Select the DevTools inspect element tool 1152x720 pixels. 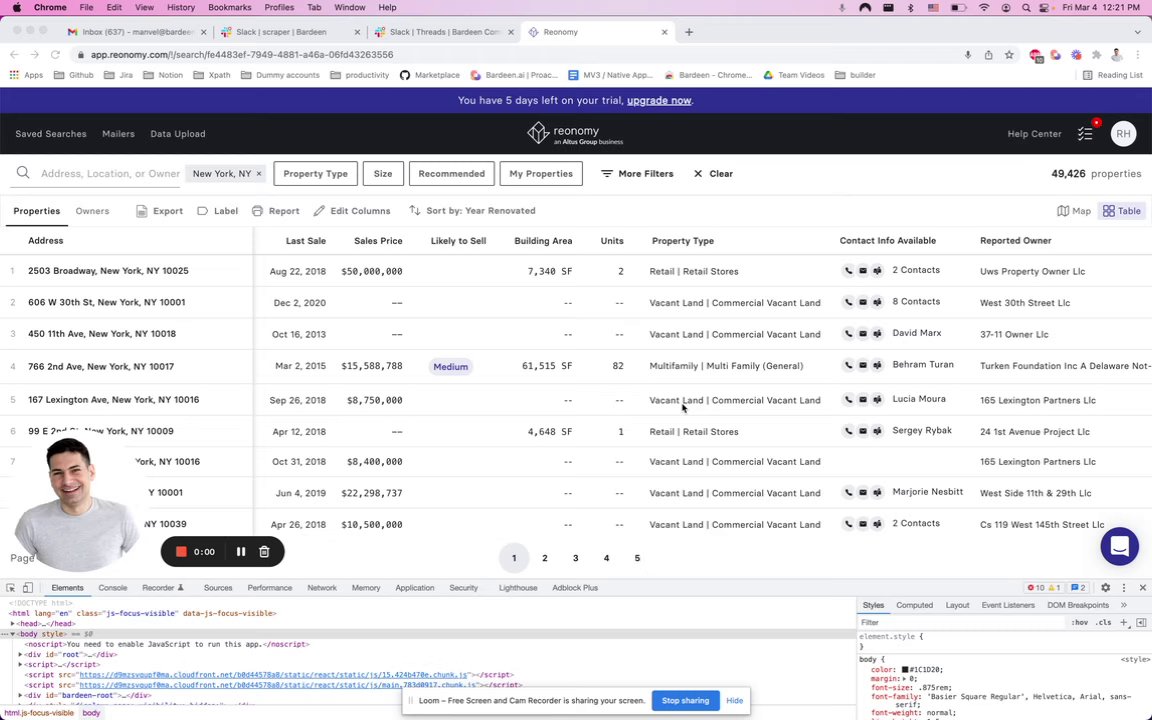10,588
